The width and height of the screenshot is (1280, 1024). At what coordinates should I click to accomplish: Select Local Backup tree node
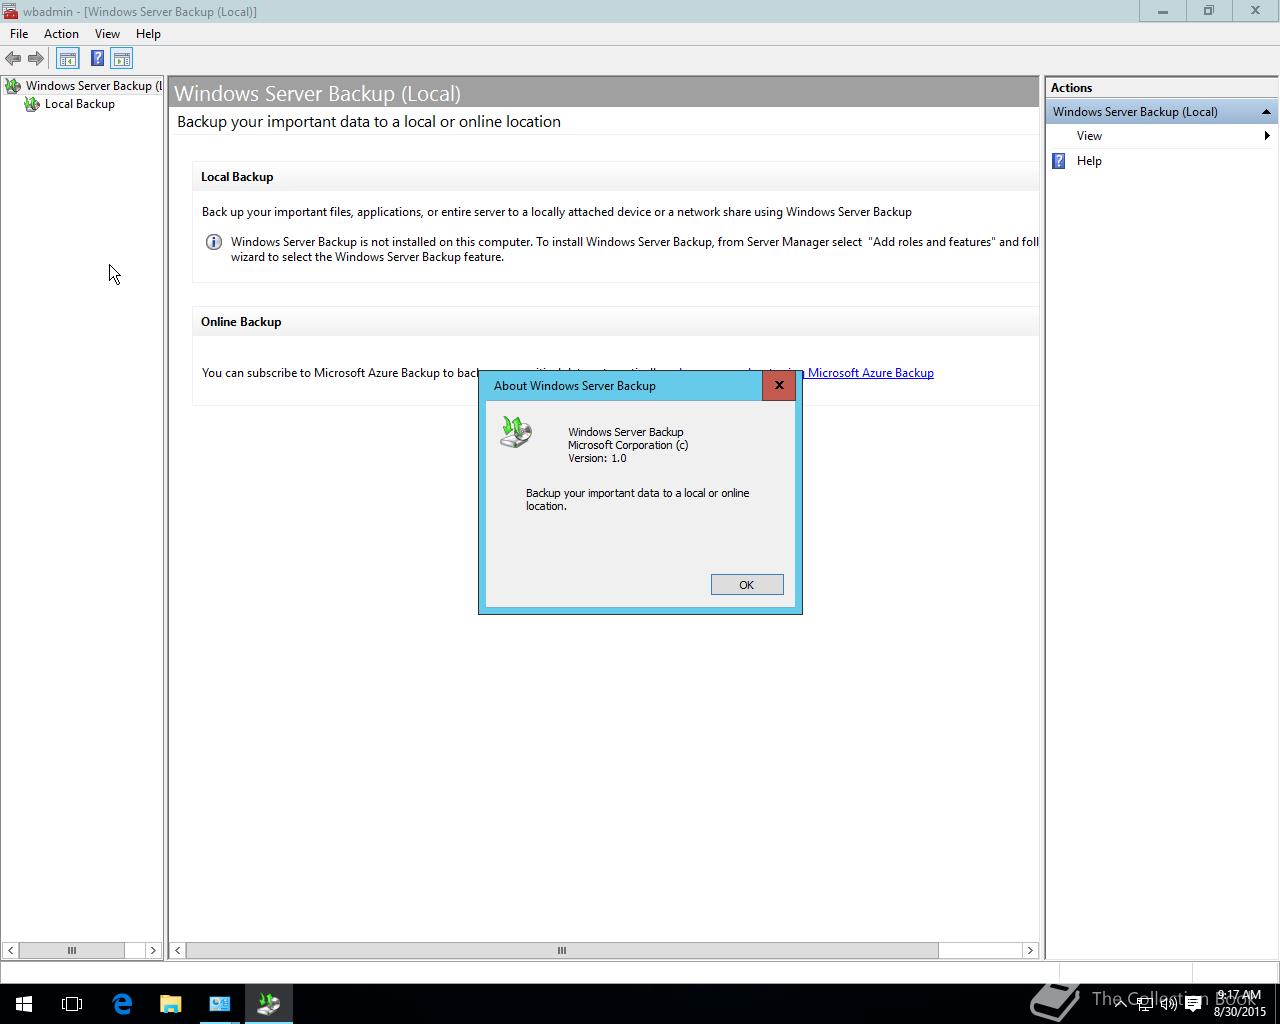[80, 104]
